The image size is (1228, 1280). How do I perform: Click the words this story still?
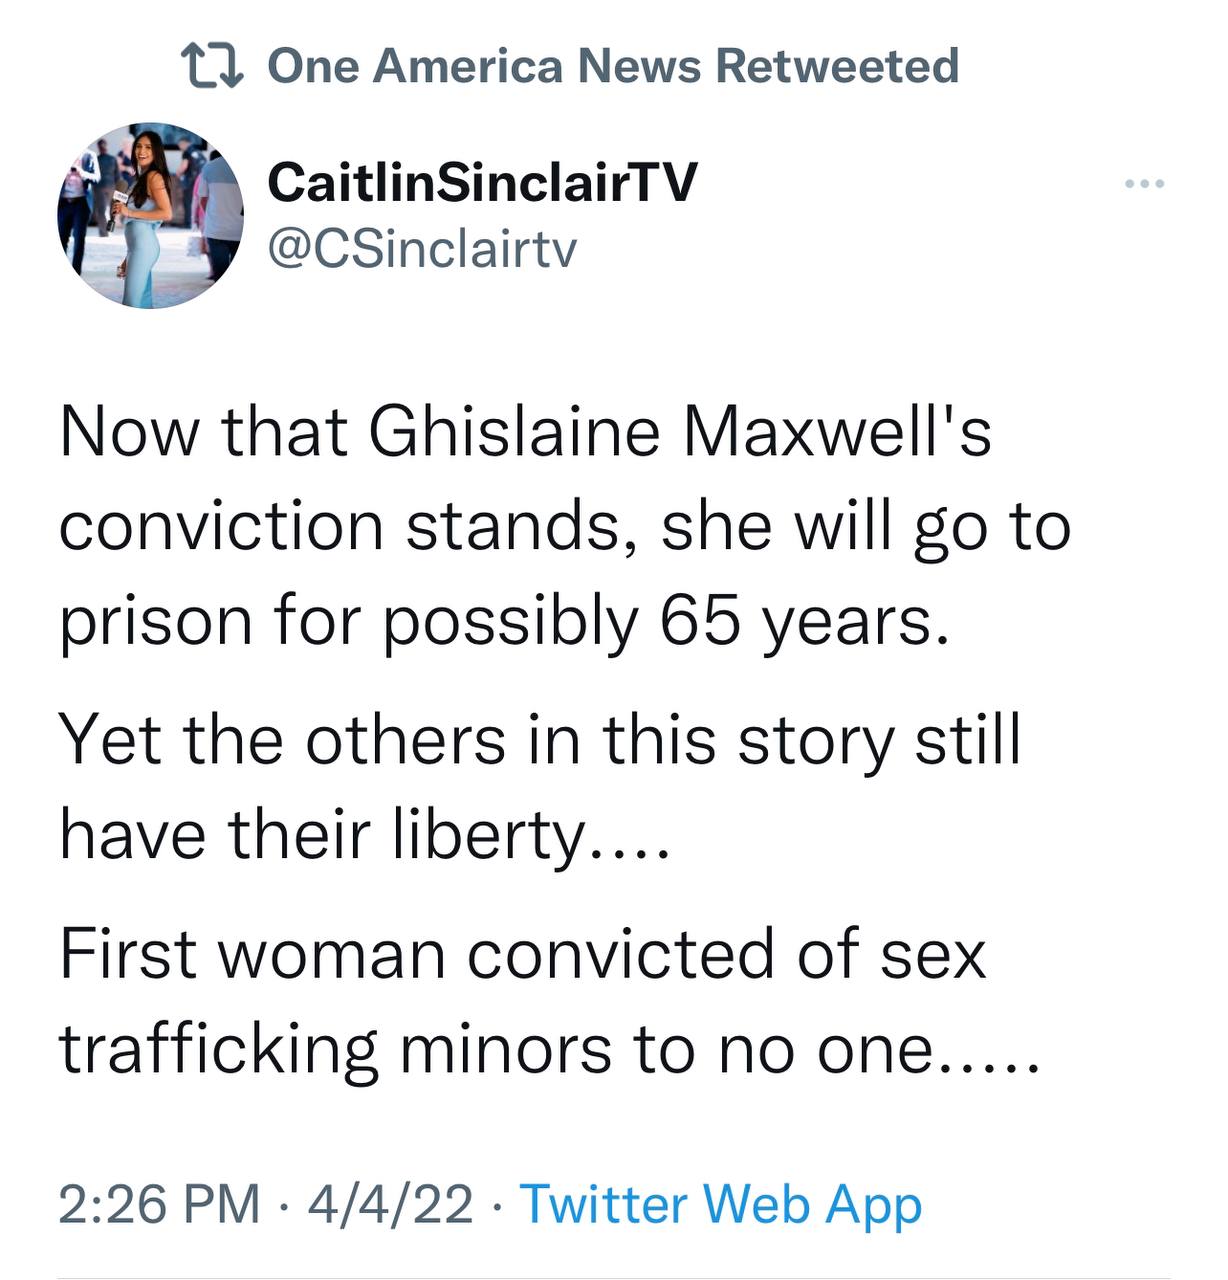click(x=811, y=741)
